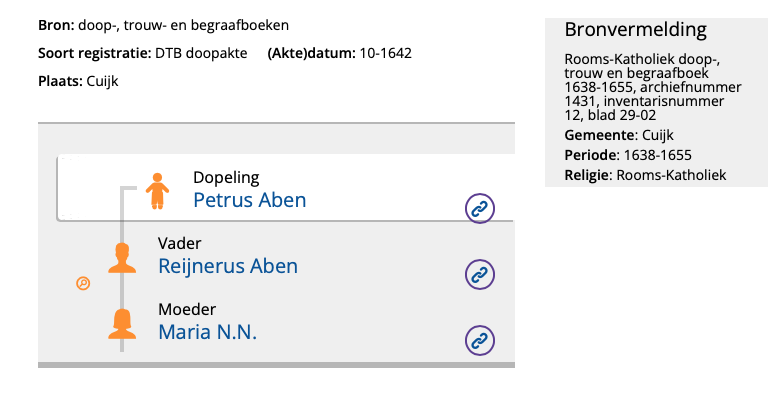The width and height of the screenshot is (774, 400).
Task: Click the father person icon next to Vader
Action: pos(123,257)
